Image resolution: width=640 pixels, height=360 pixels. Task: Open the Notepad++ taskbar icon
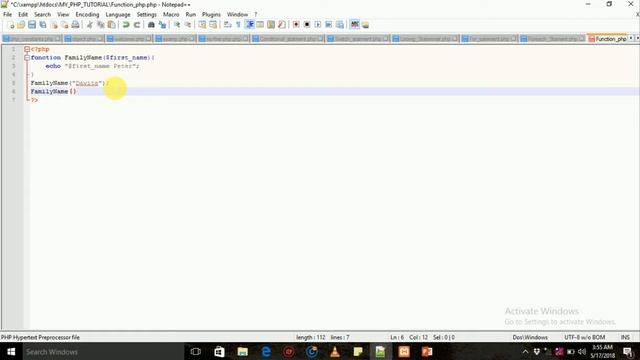(x=380, y=351)
